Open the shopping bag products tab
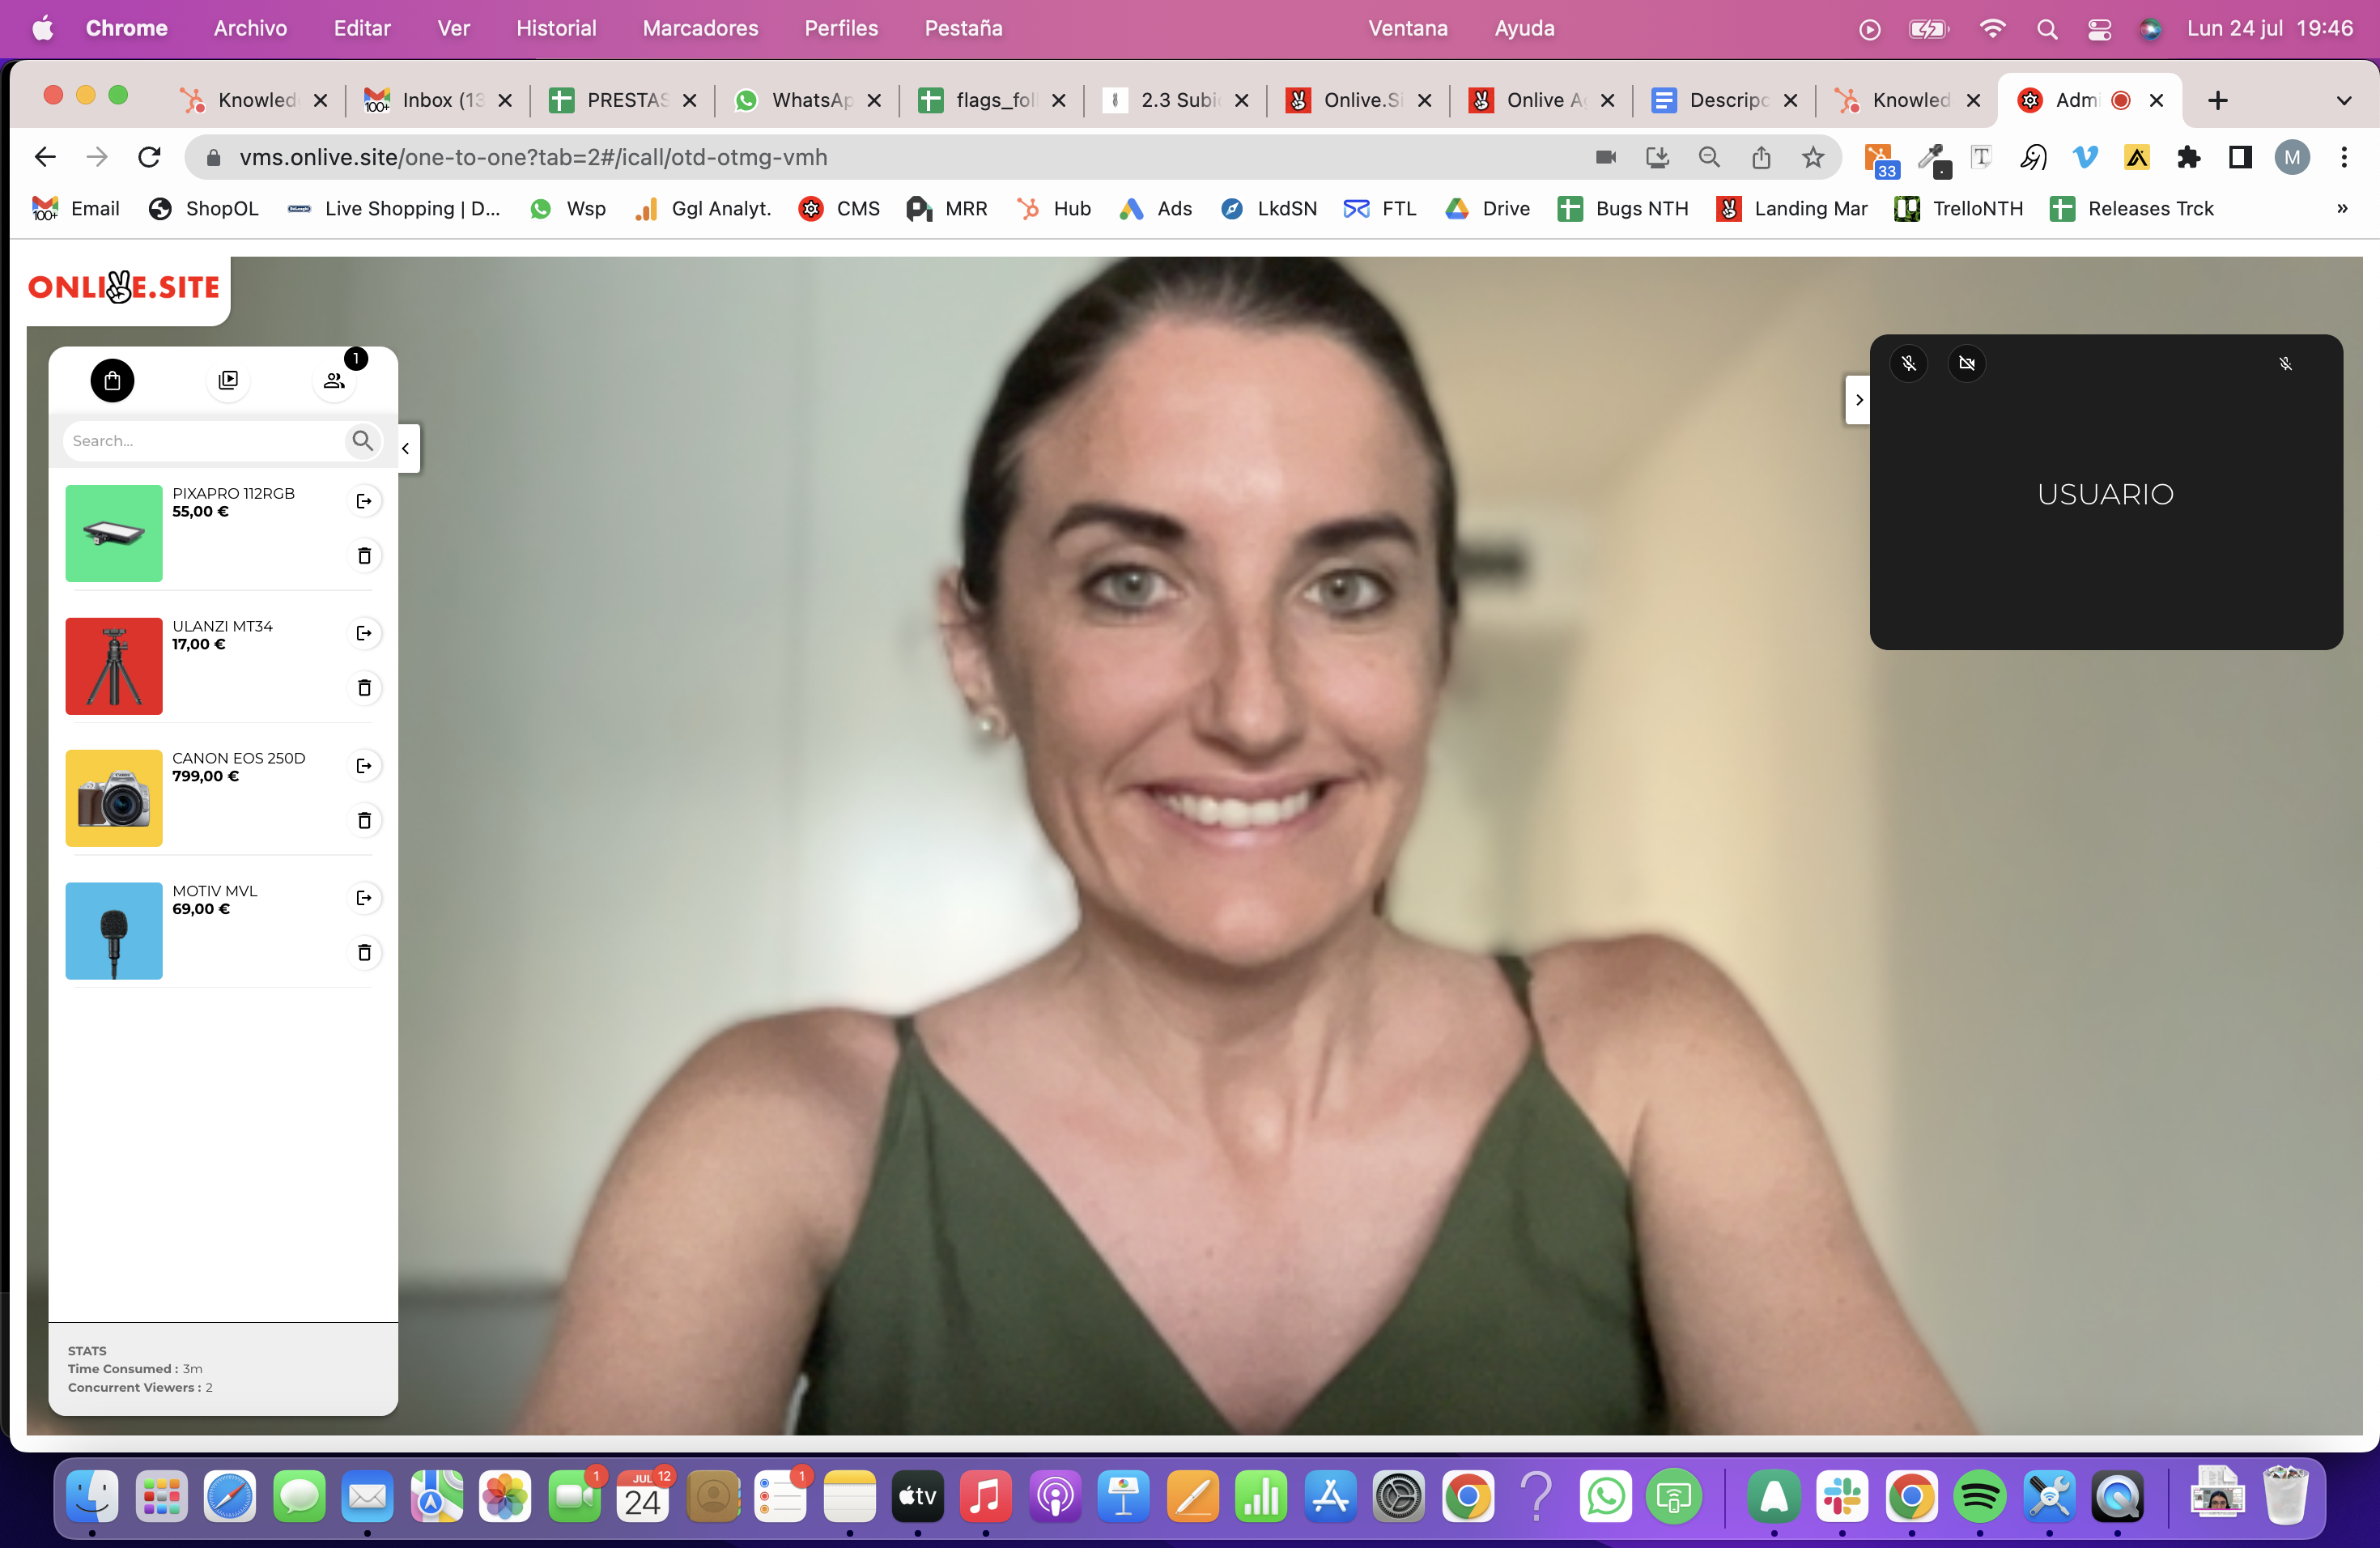 [x=112, y=380]
